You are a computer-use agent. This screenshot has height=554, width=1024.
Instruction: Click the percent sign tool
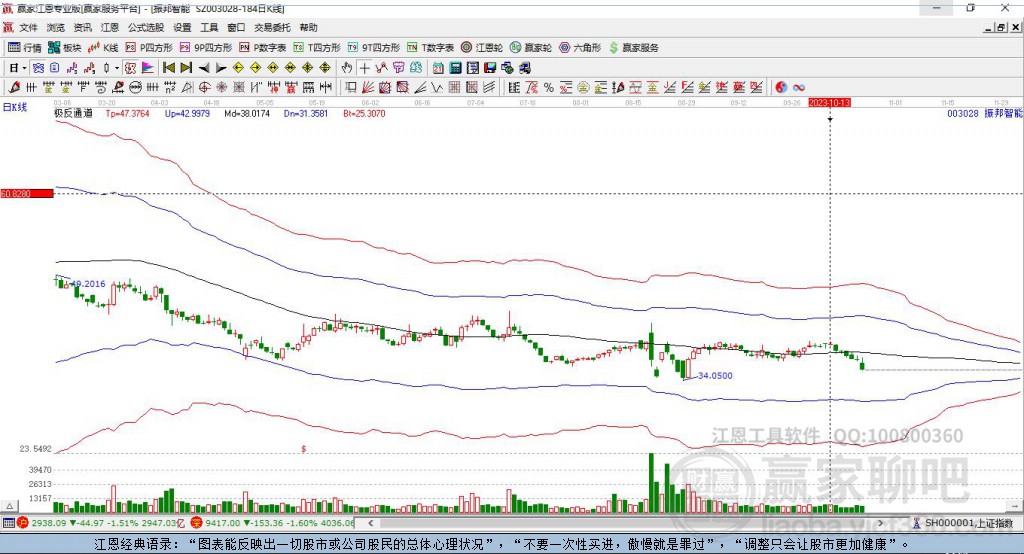pos(549,88)
